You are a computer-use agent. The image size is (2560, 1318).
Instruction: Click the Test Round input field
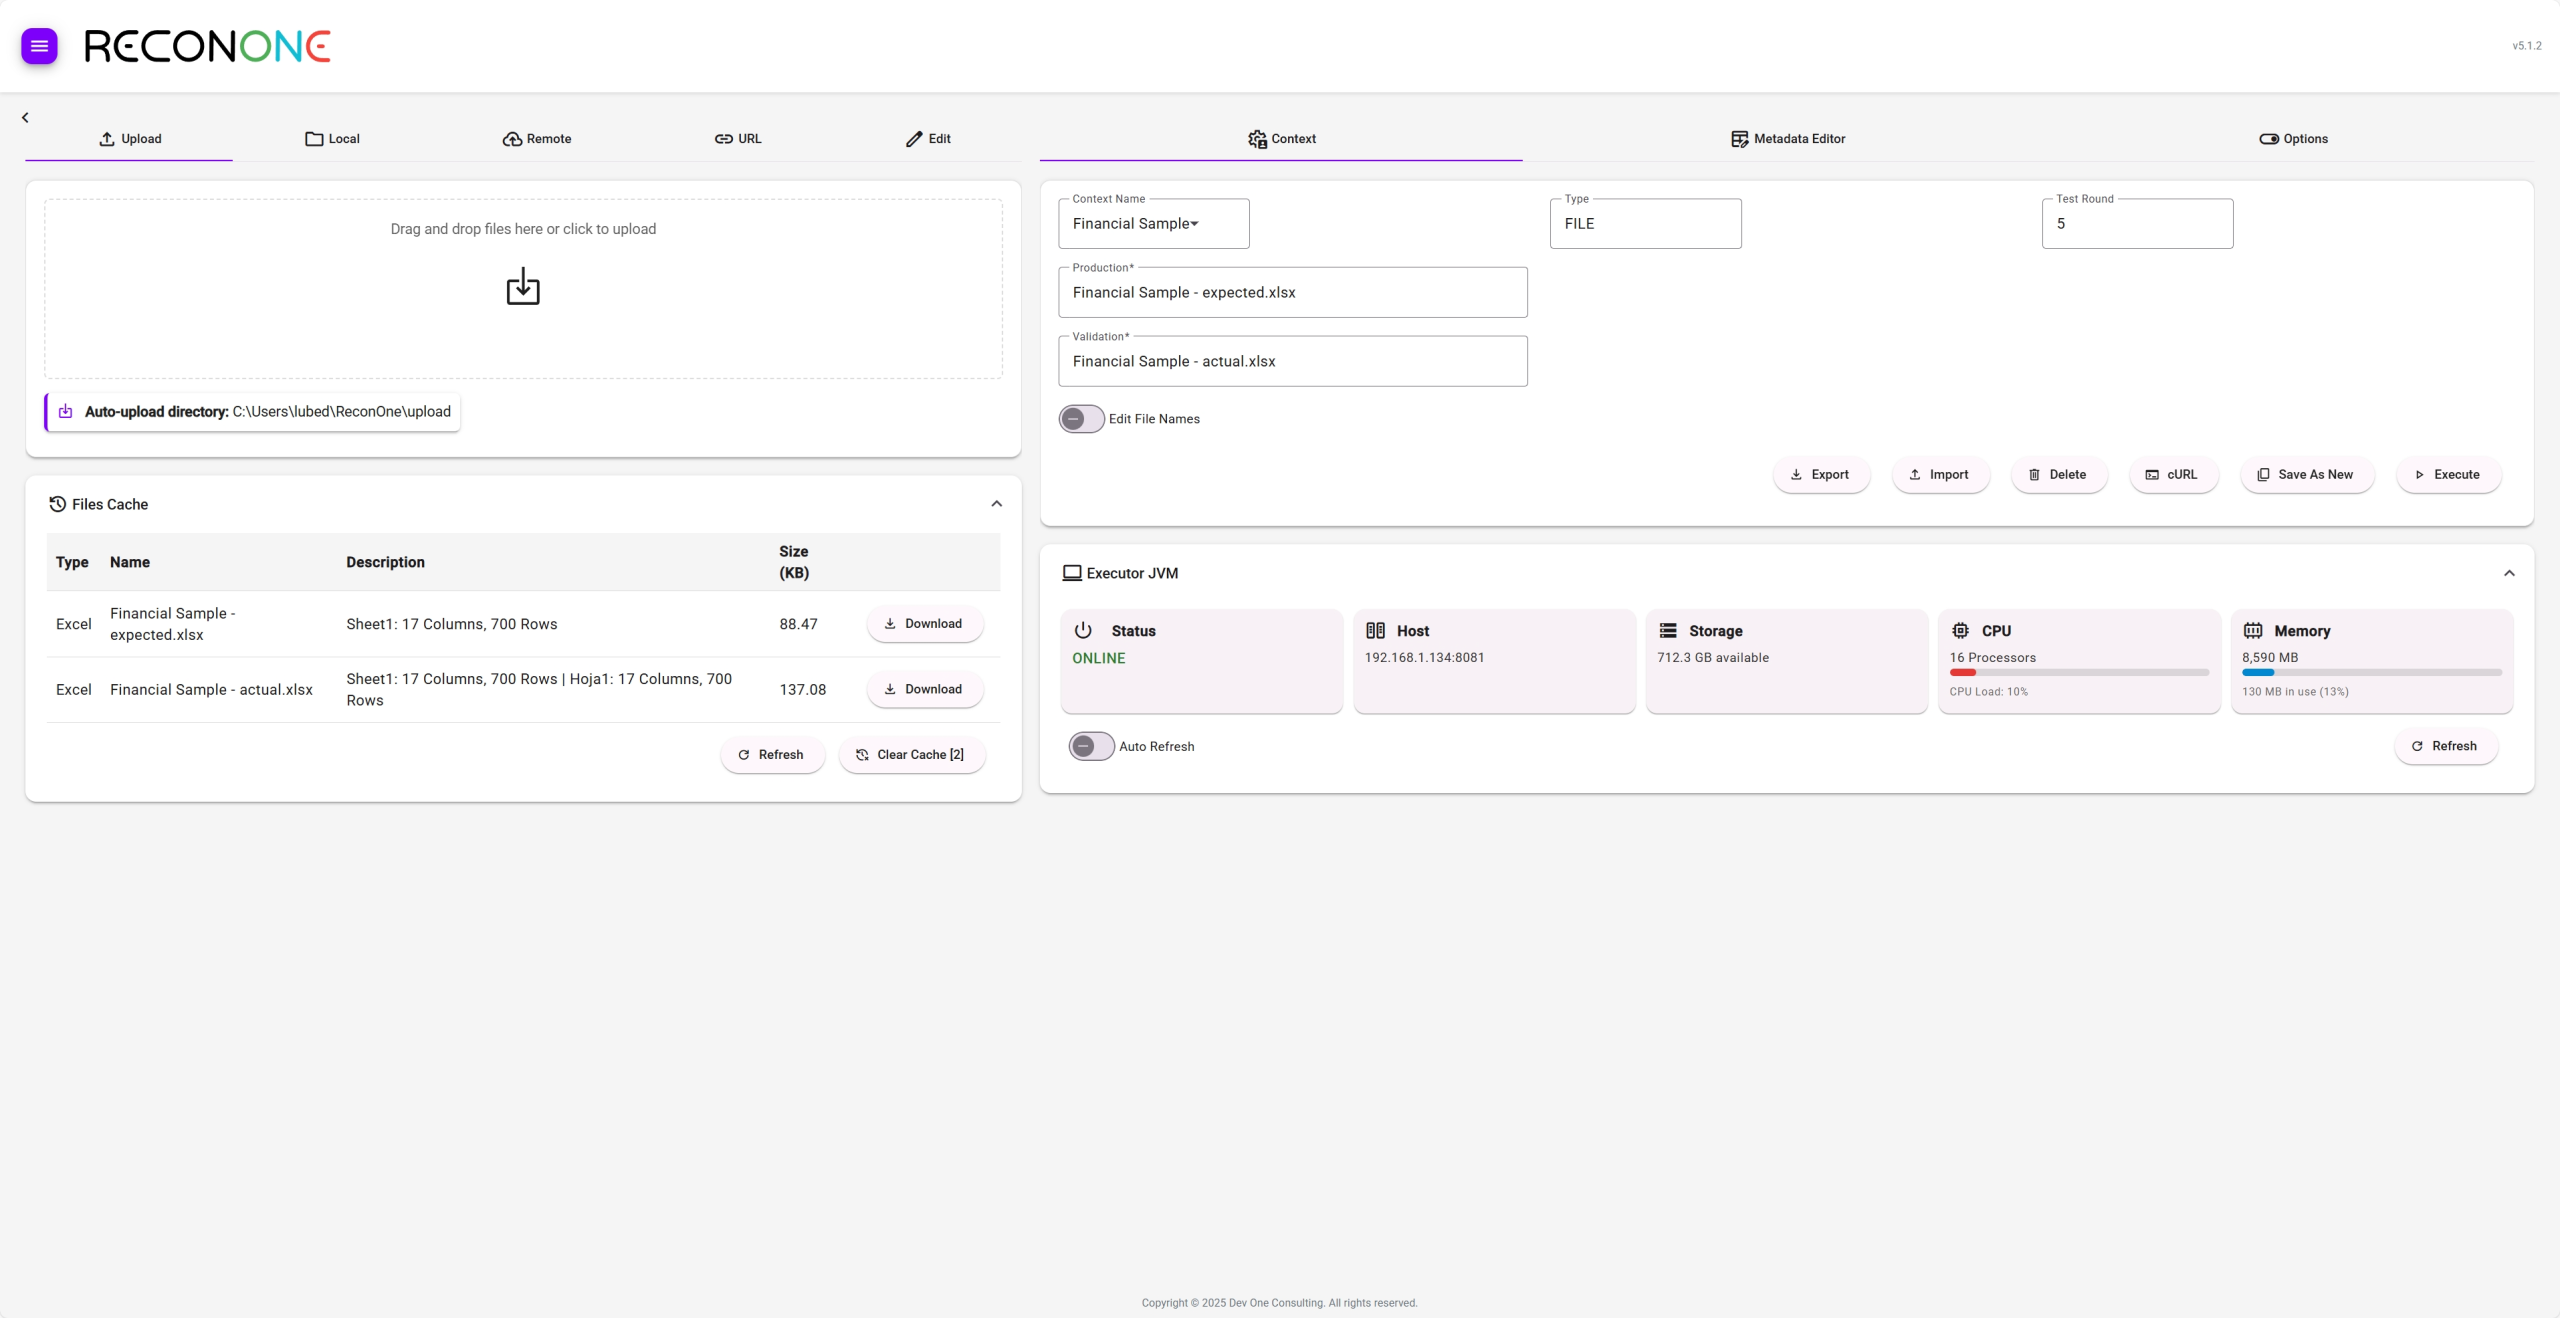(2136, 224)
